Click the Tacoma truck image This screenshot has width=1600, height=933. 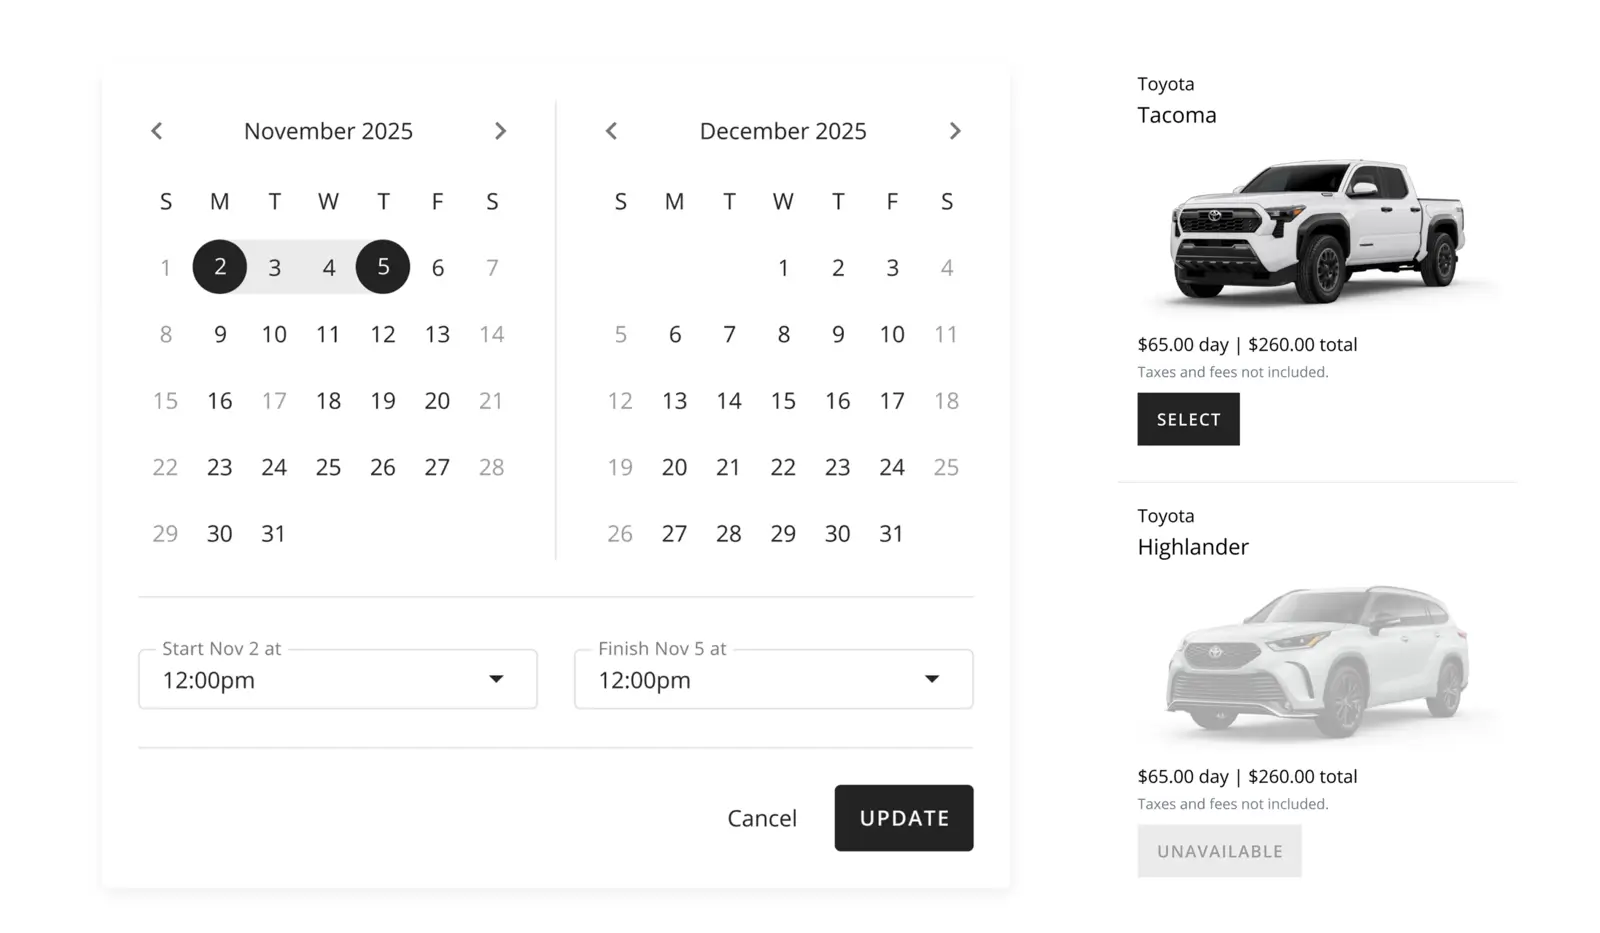pos(1317,230)
